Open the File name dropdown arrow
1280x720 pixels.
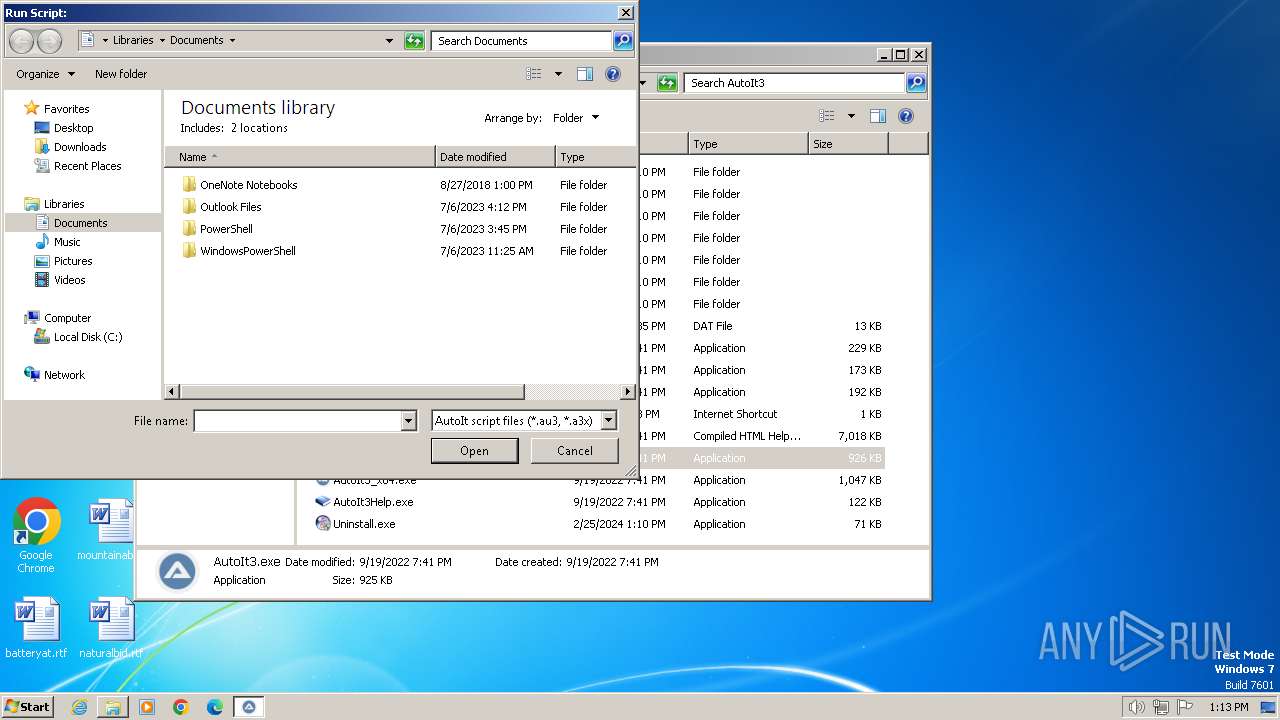coord(408,421)
